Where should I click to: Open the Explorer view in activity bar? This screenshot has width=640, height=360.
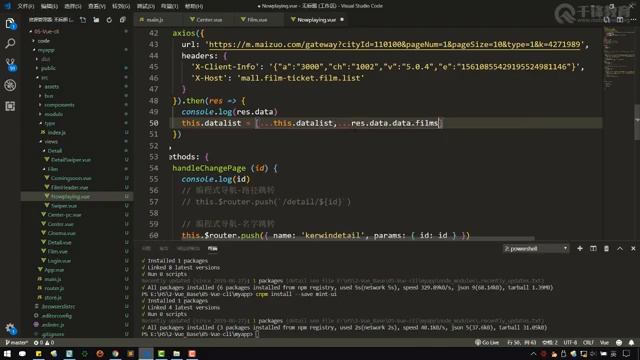point(10,23)
